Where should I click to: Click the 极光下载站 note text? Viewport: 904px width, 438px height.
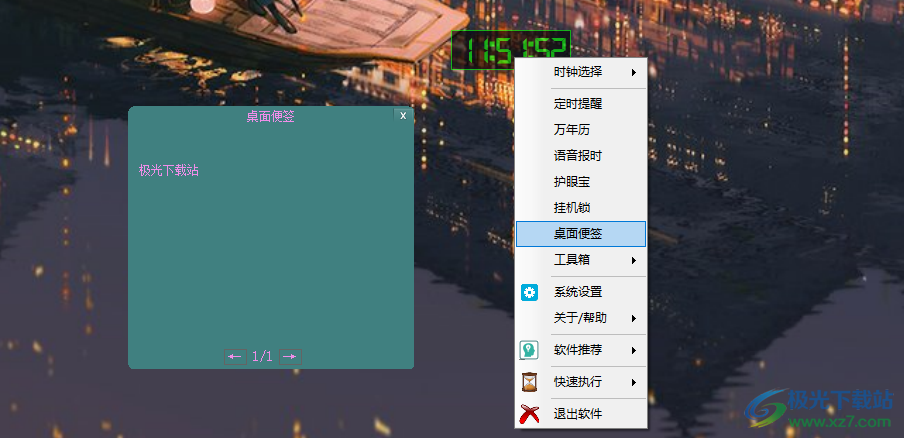point(168,171)
